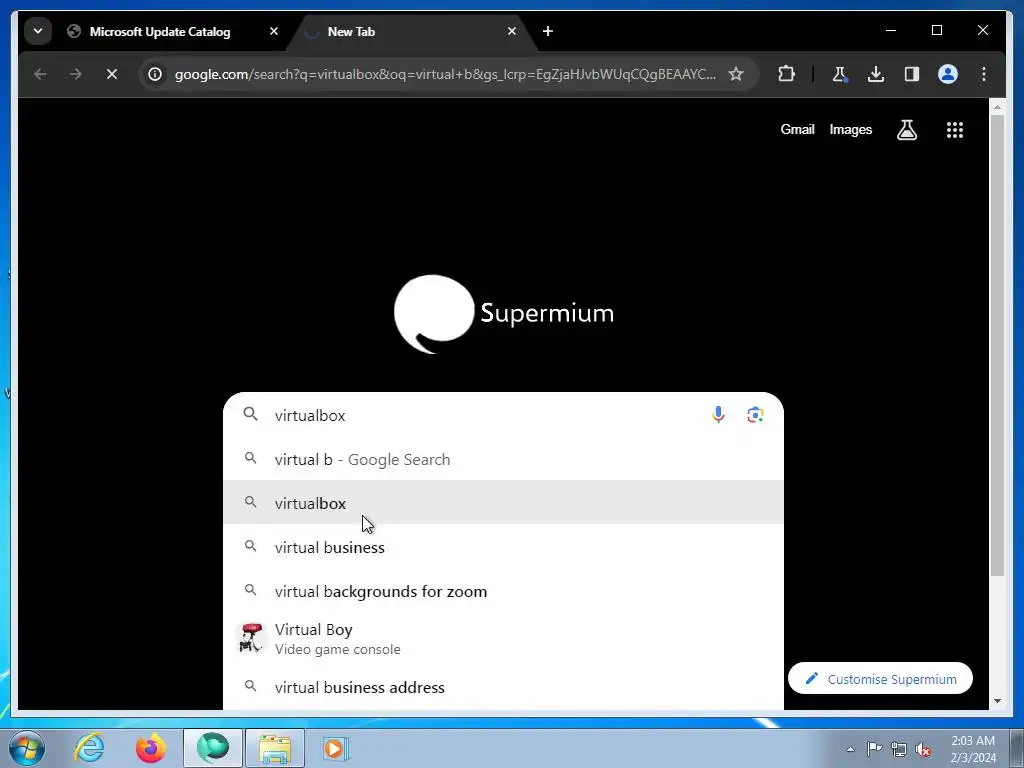Click the scrollbar down arrow
Viewport: 1024px width, 768px height.
pyautogui.click(x=997, y=701)
